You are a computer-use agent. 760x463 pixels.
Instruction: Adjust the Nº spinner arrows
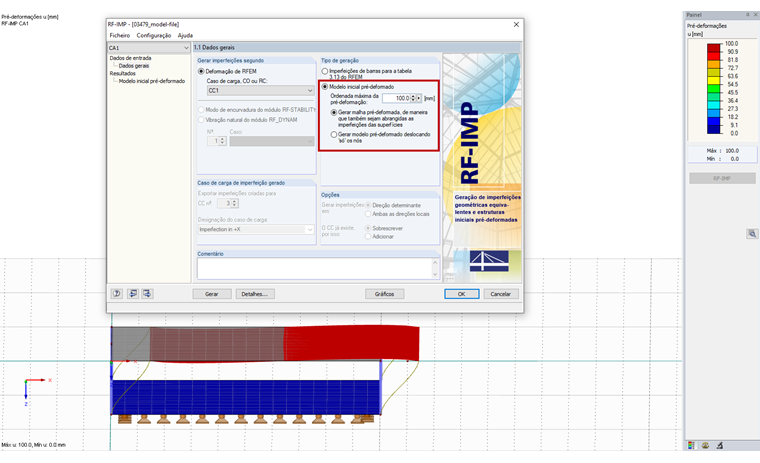click(222, 141)
